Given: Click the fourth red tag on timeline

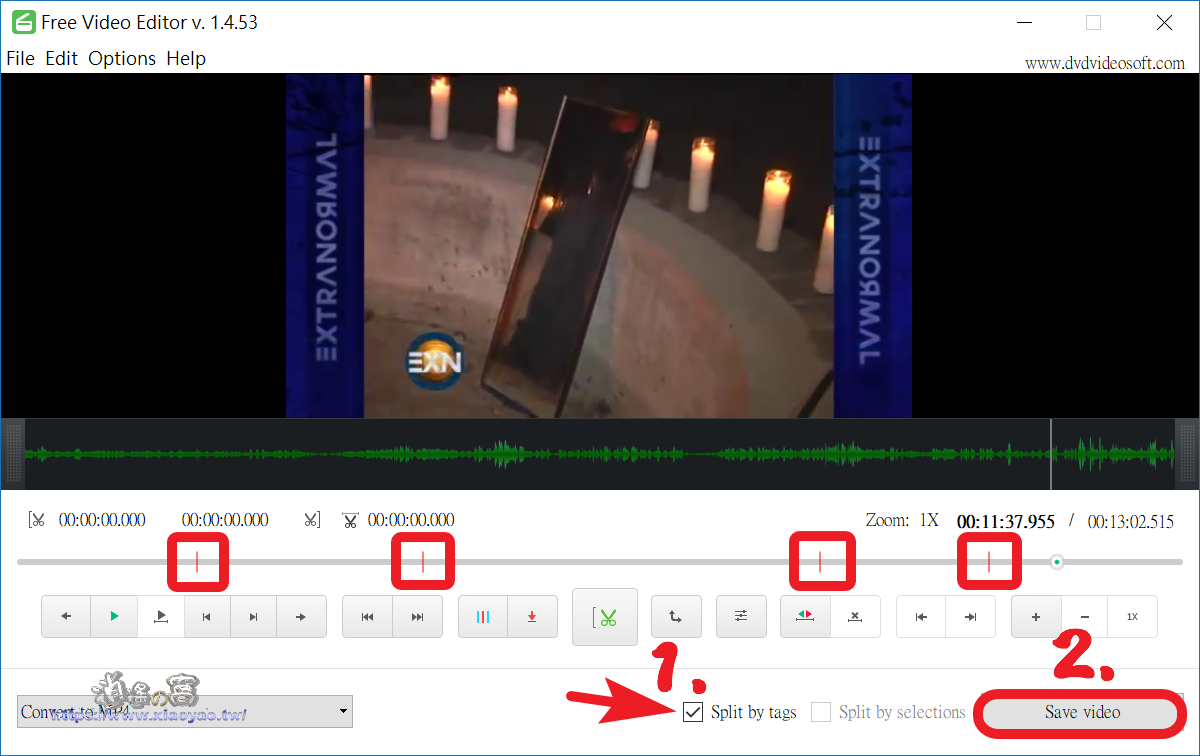Looking at the screenshot, I should coord(989,562).
